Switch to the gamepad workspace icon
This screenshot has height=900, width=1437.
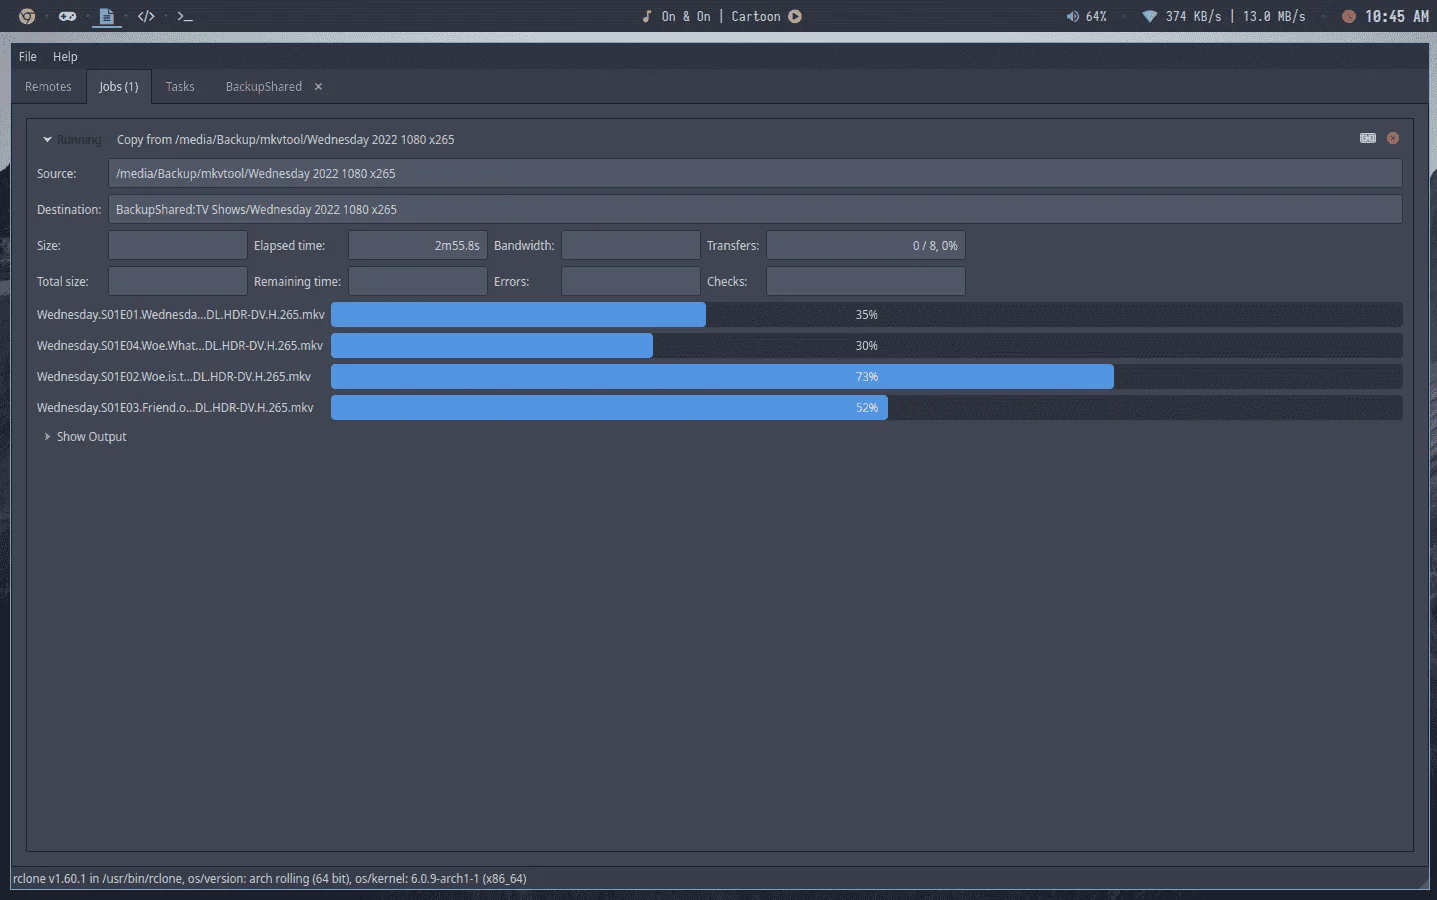click(67, 16)
